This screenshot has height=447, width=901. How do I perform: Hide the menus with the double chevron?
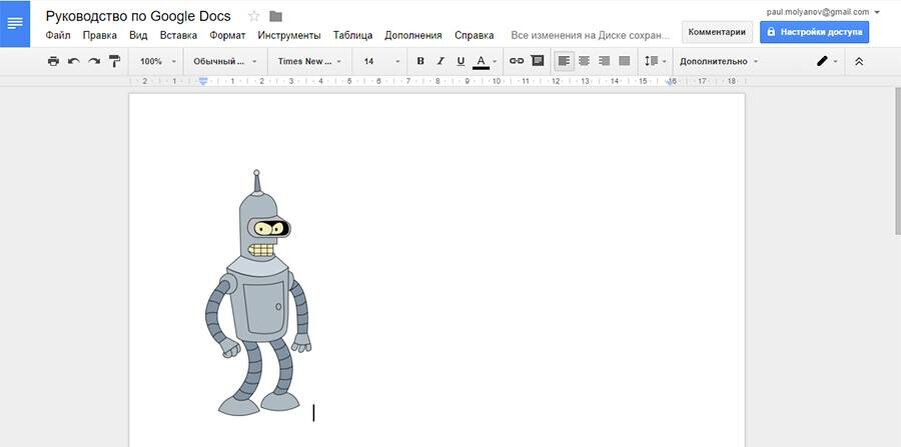(859, 61)
